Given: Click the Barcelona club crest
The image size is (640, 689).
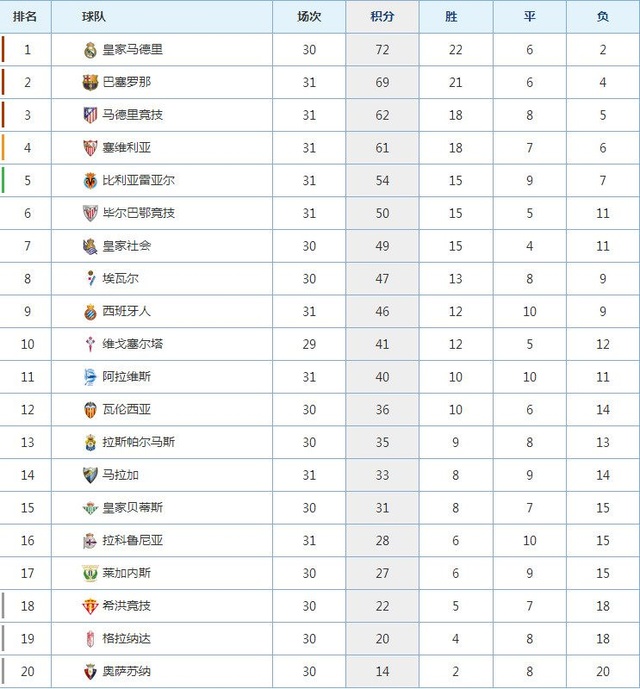Looking at the screenshot, I should point(90,82).
